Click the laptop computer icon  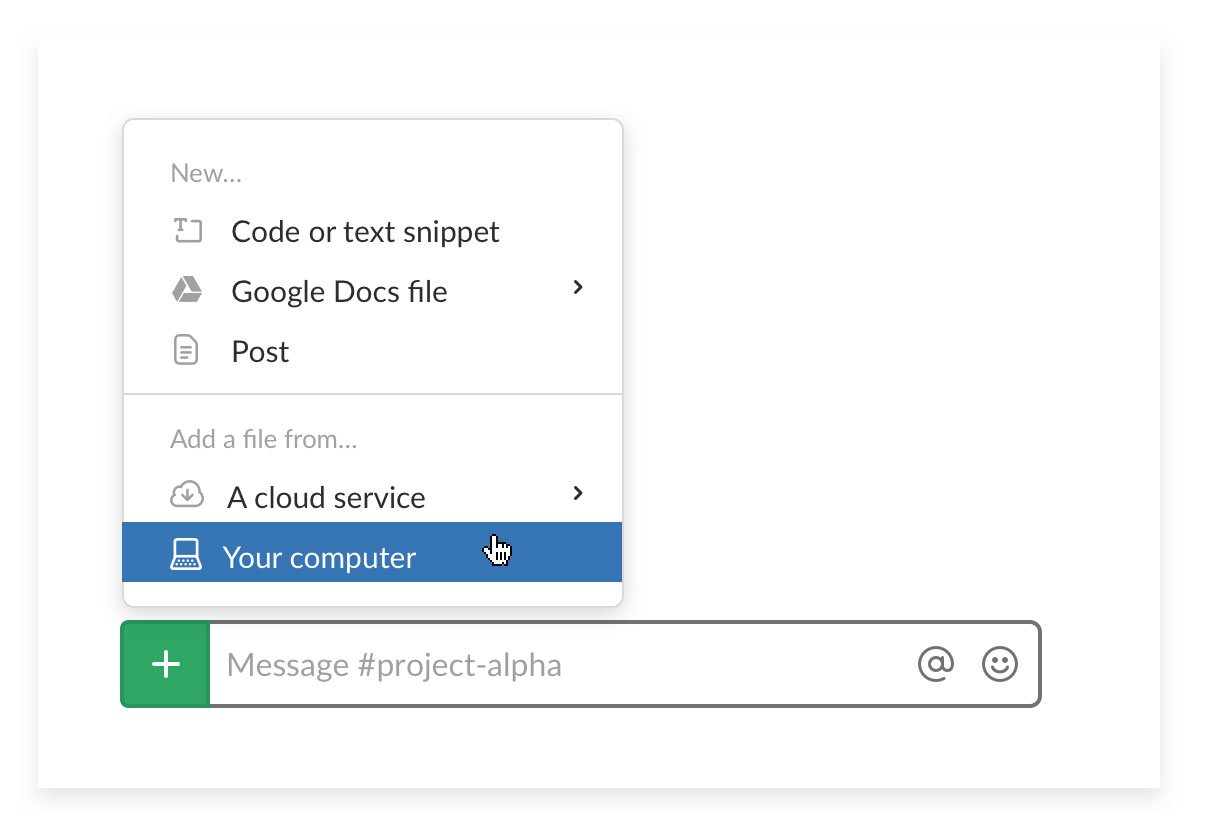tap(186, 555)
